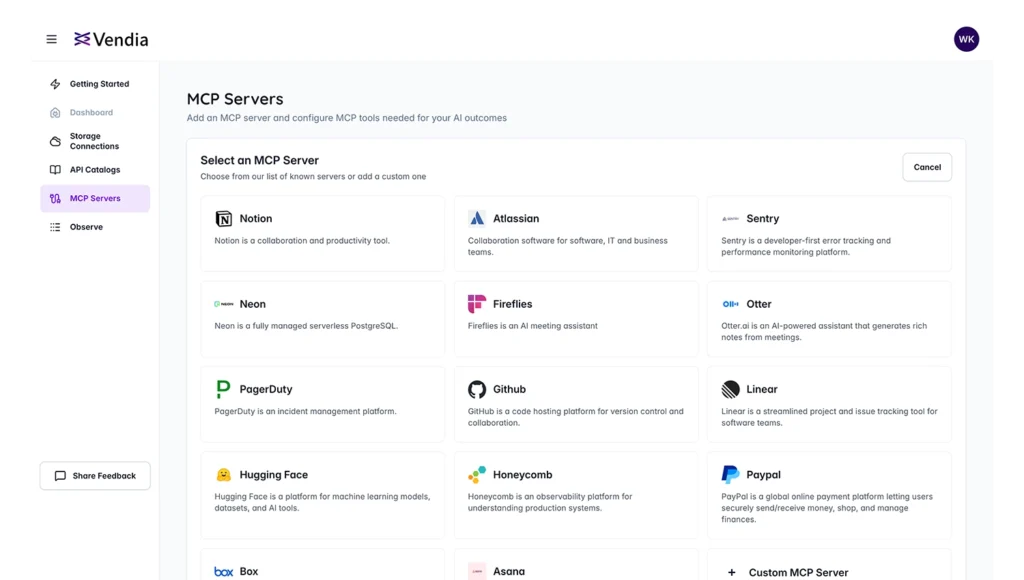Screen dimensions: 1024x580
Task: Open the Getting Started sidebar item
Action: coord(97,84)
